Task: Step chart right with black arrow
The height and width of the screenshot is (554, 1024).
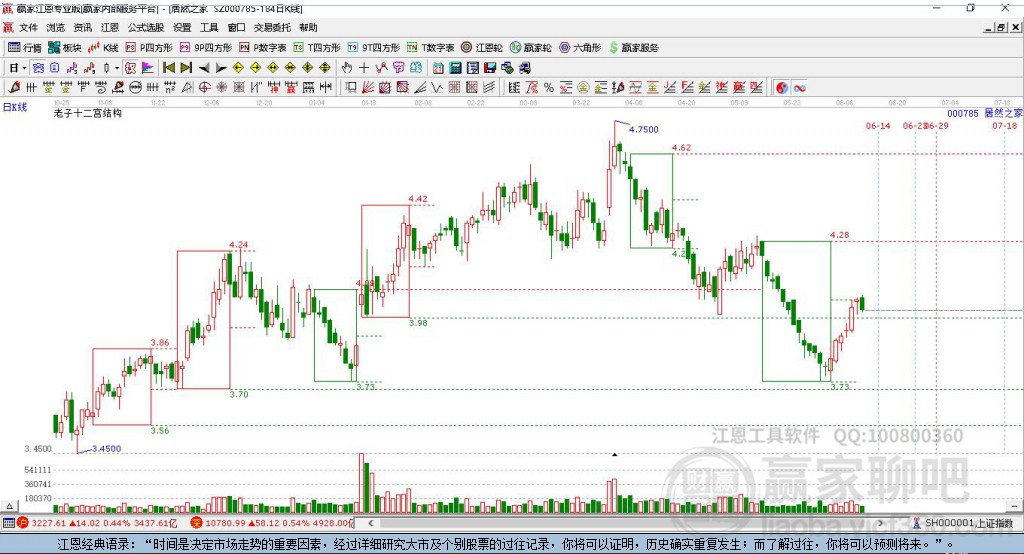Action: (x=221, y=68)
